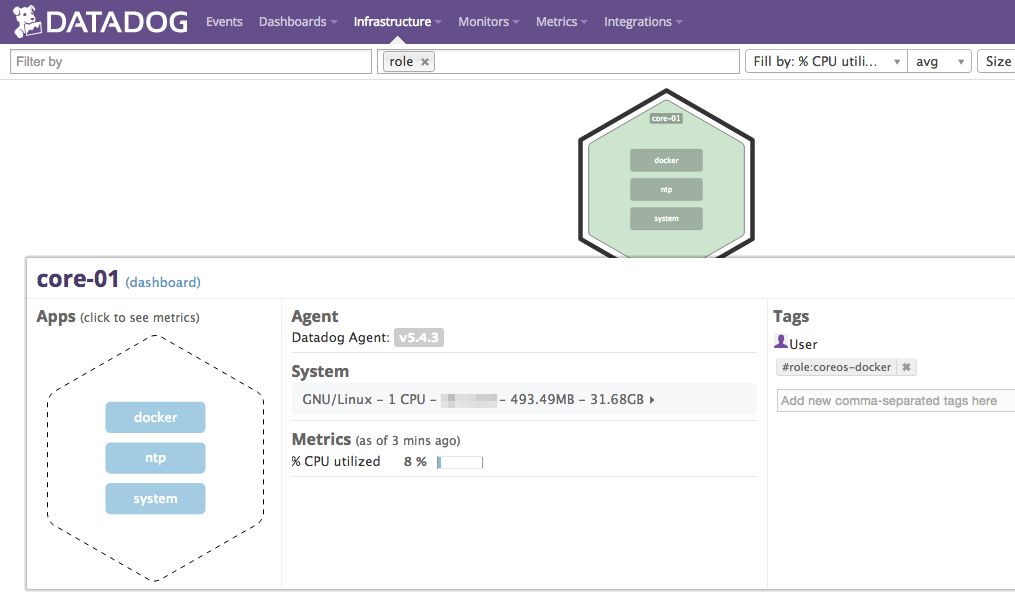Click the core-01 label on hexagon
Screen dimensions: 1015x605
tap(666, 118)
